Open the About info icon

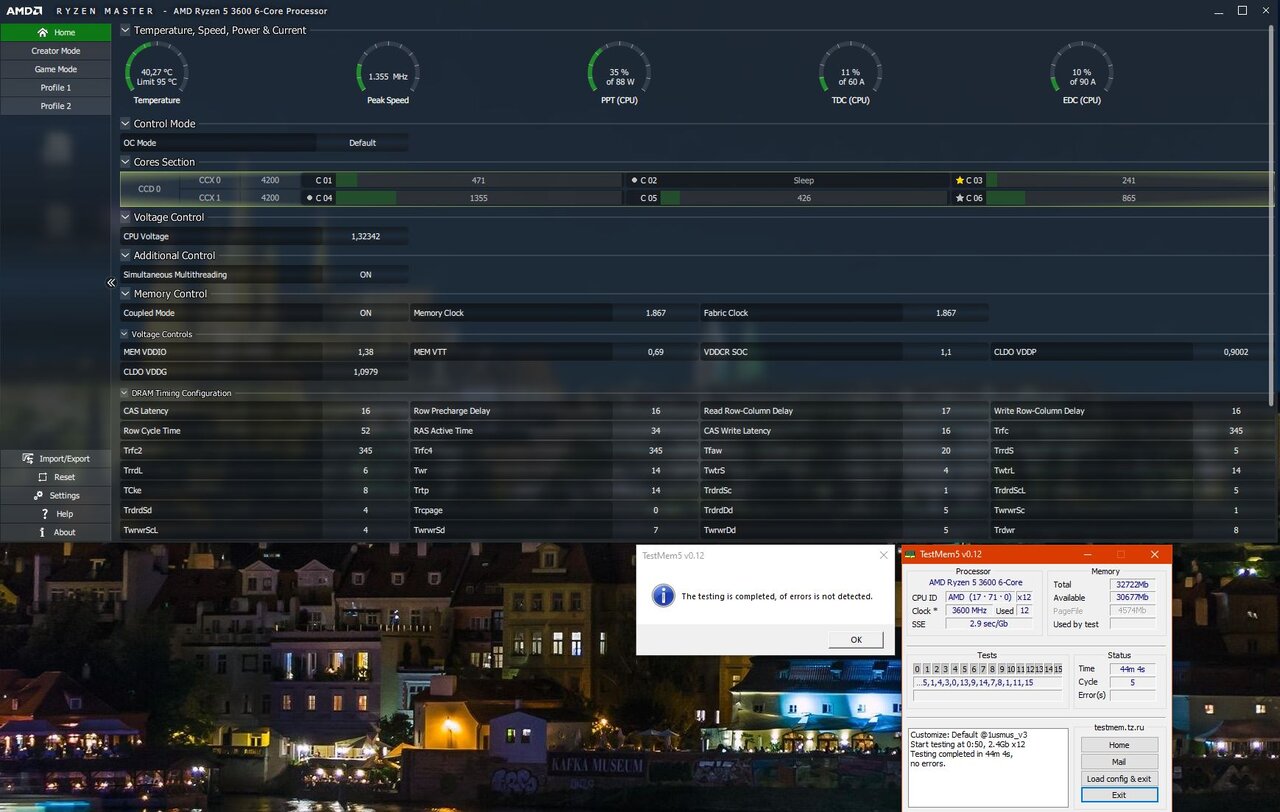point(42,532)
